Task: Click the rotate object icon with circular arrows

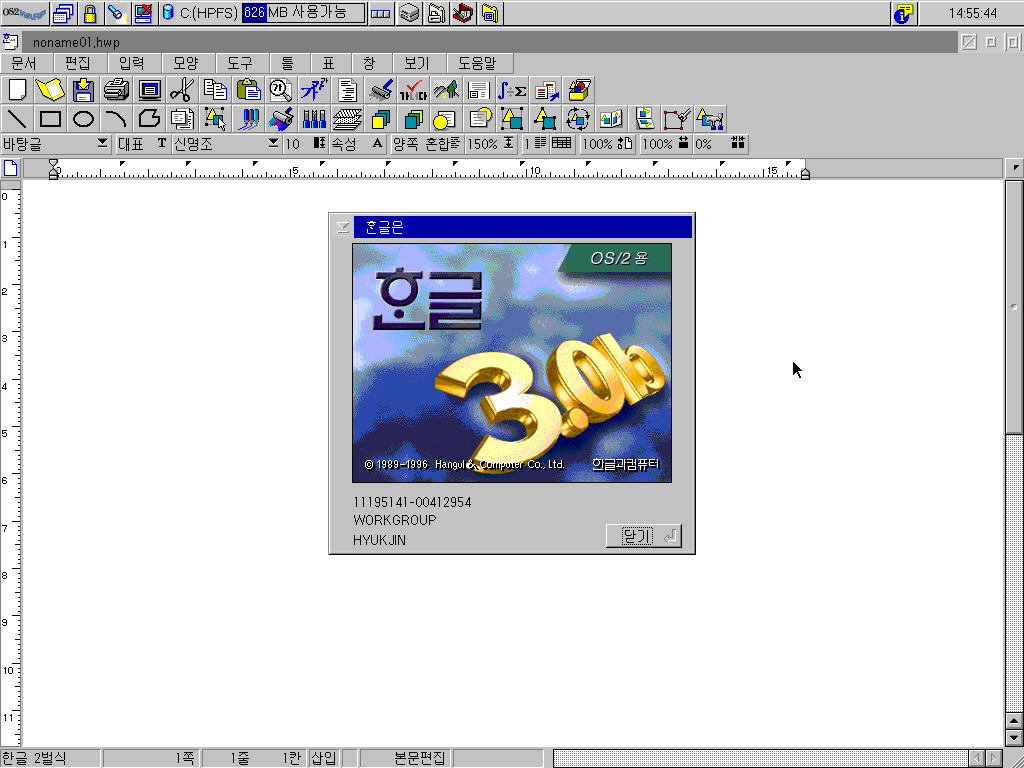Action: [x=578, y=119]
